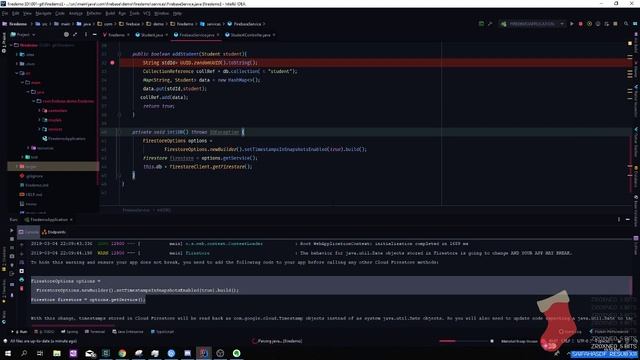
Task: Open the View menu
Action: 27,13
